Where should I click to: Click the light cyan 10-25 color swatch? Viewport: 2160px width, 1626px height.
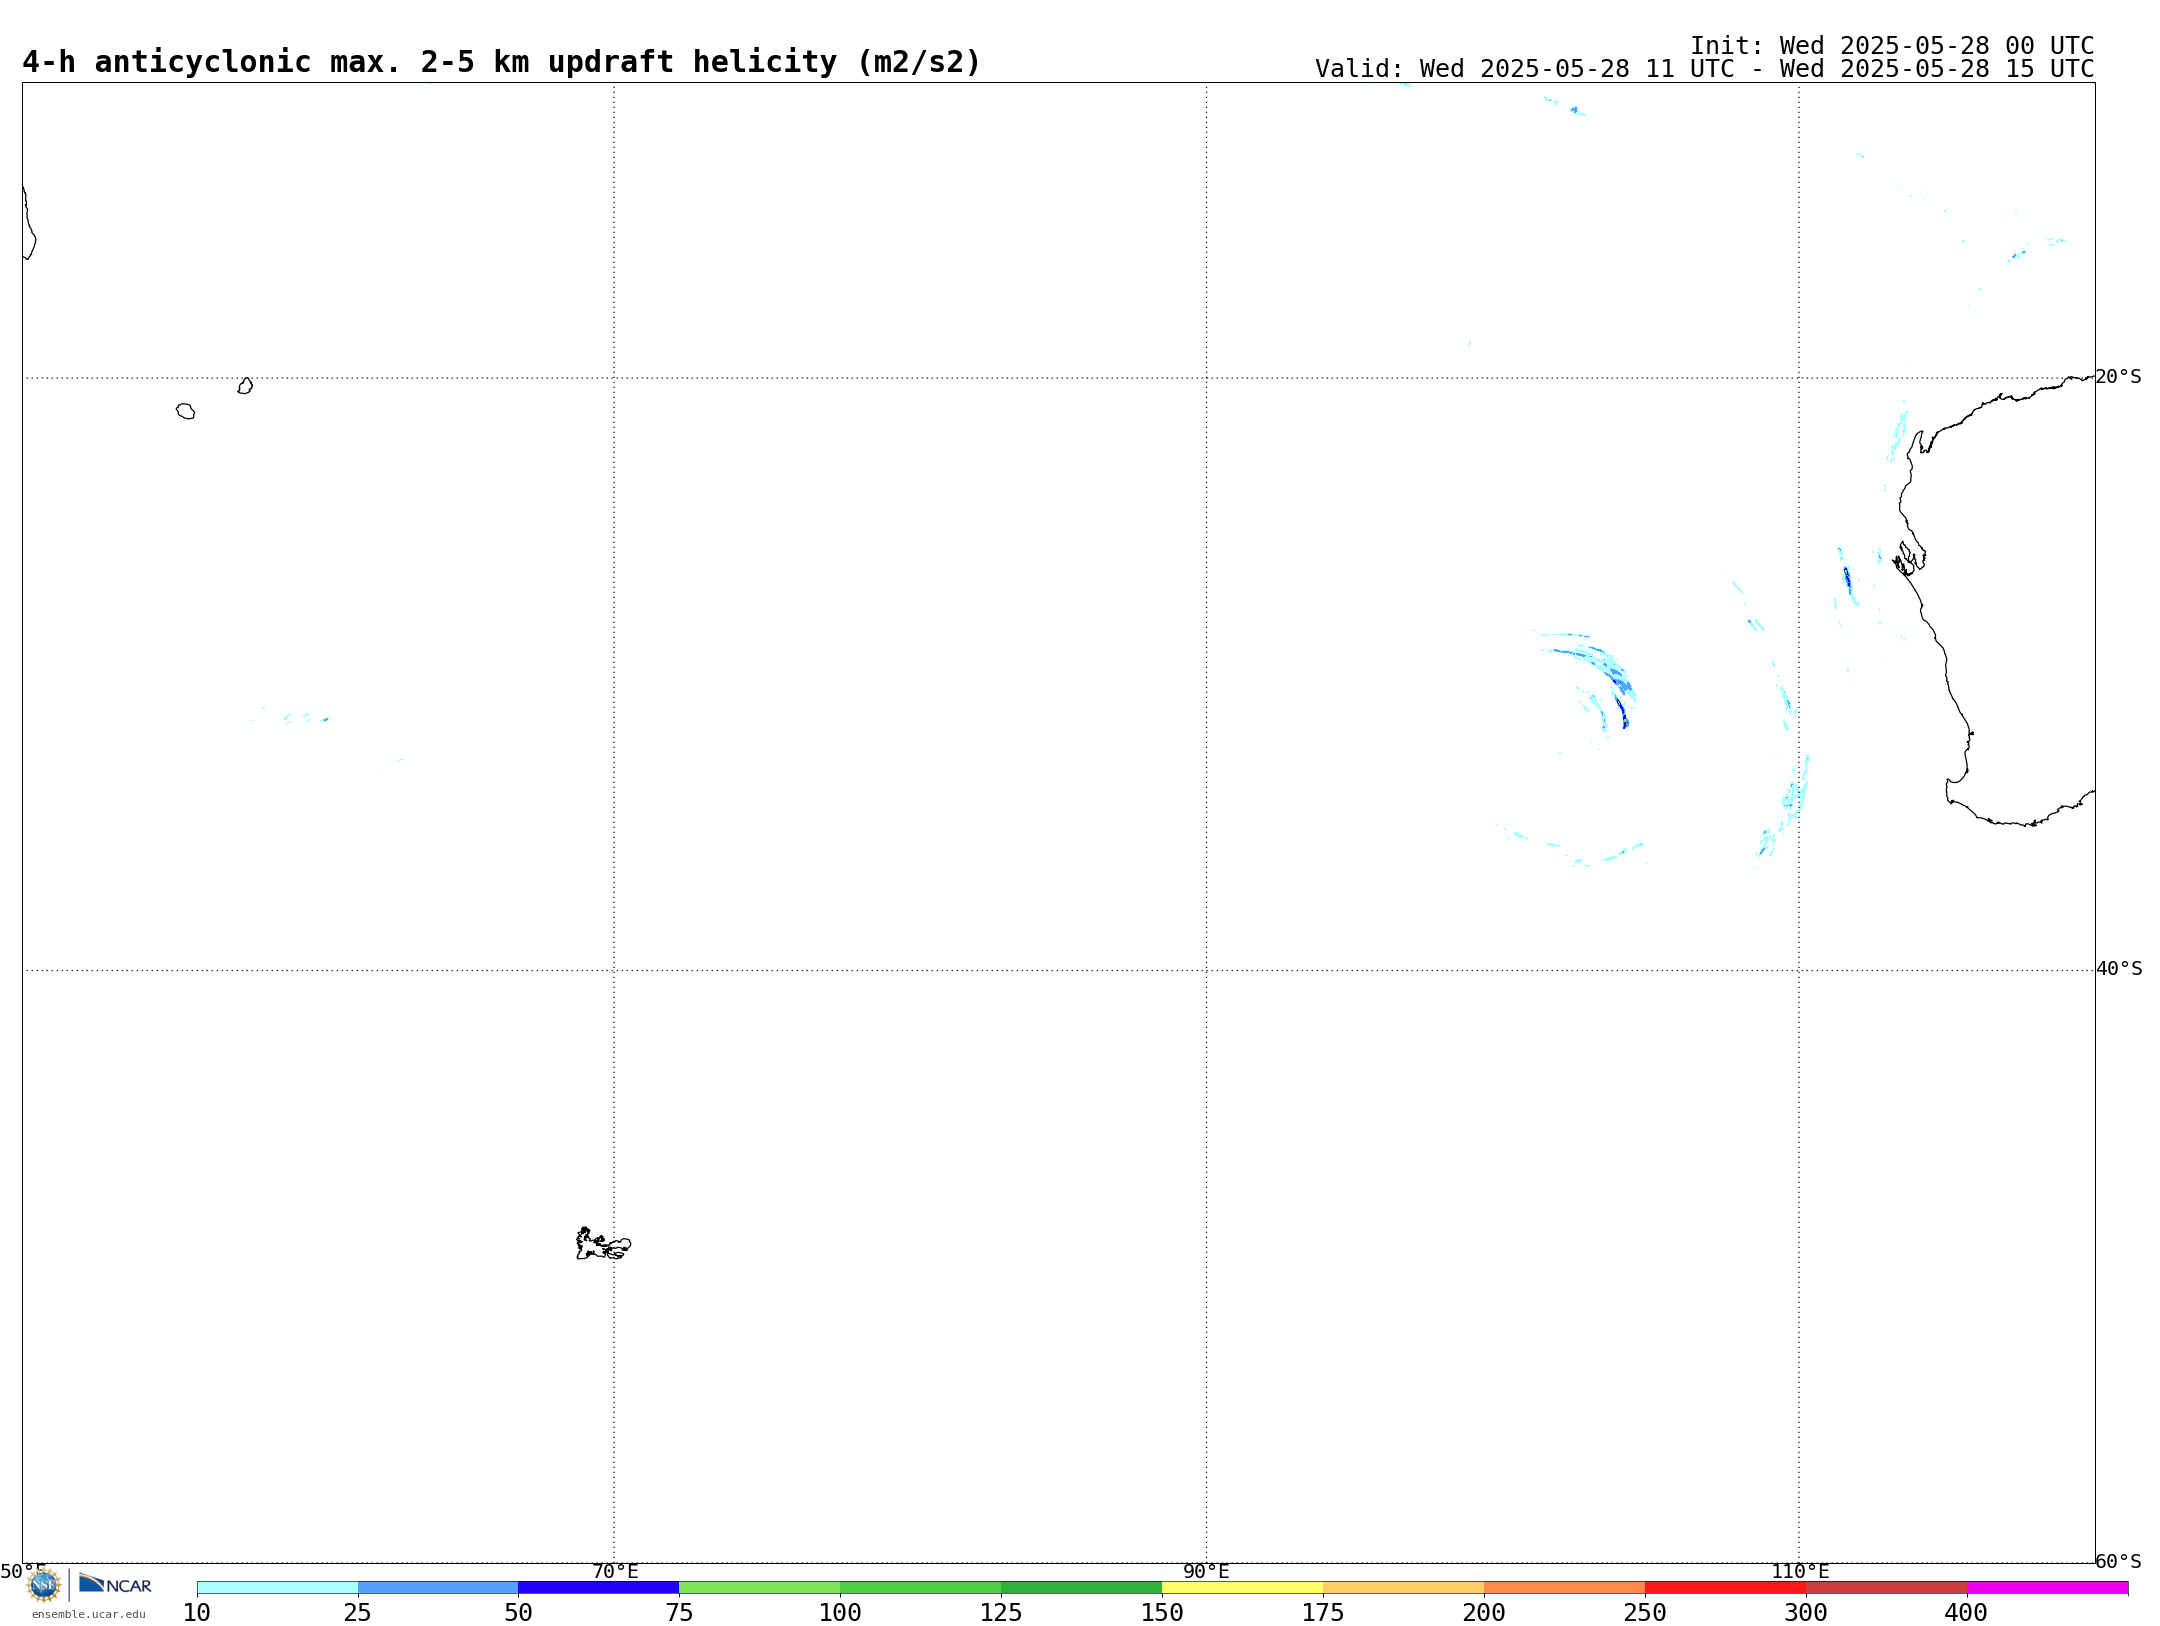click(277, 1588)
